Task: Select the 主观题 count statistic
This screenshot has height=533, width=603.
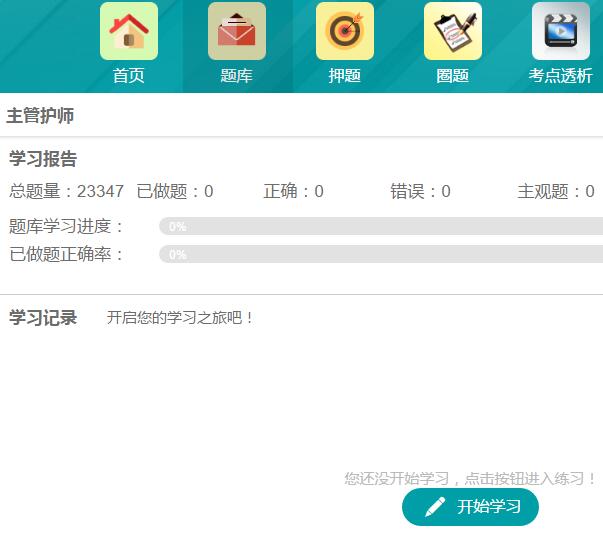Action: point(555,192)
